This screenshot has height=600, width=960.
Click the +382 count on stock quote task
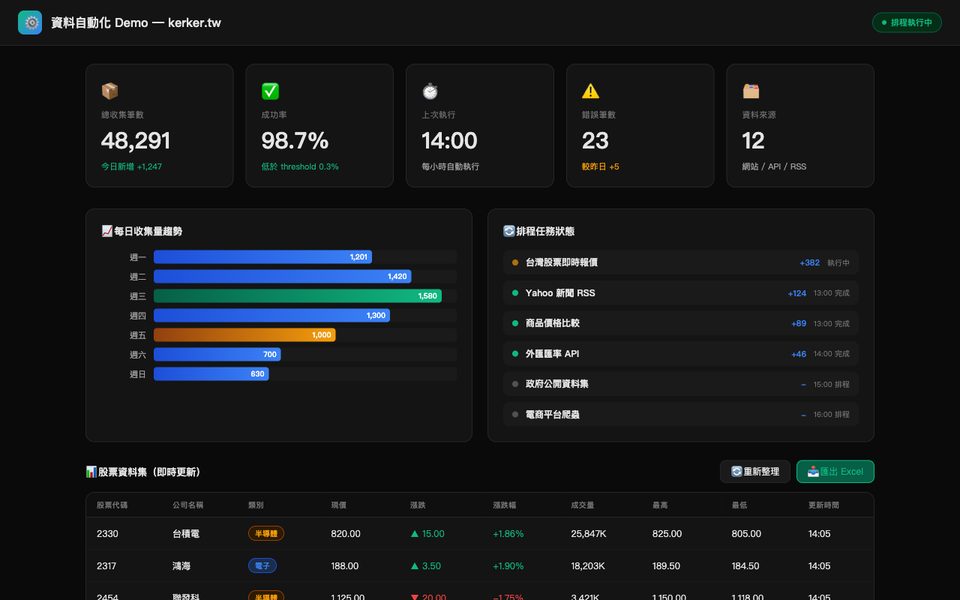click(809, 263)
